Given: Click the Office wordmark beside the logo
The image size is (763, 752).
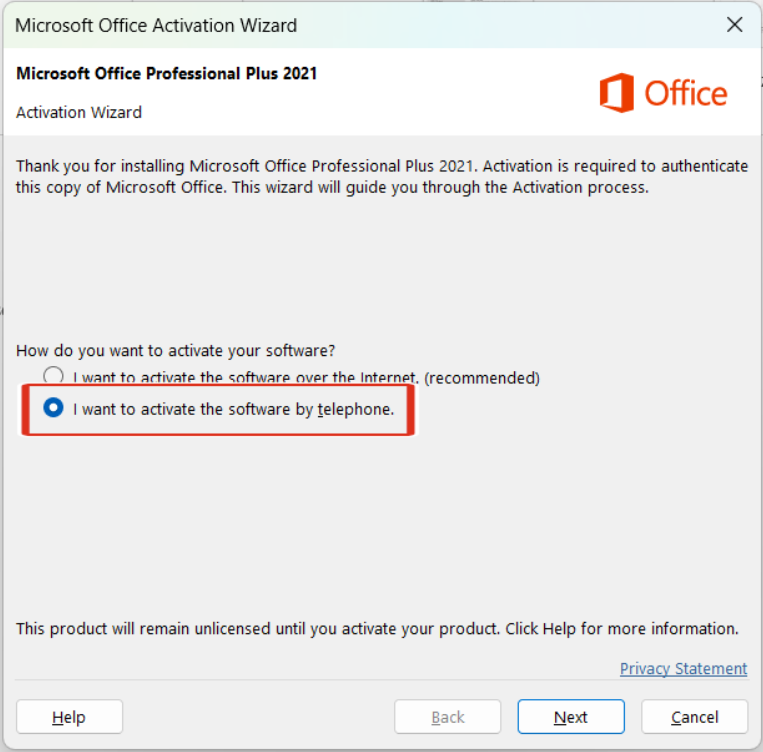Looking at the screenshot, I should click(x=686, y=94).
